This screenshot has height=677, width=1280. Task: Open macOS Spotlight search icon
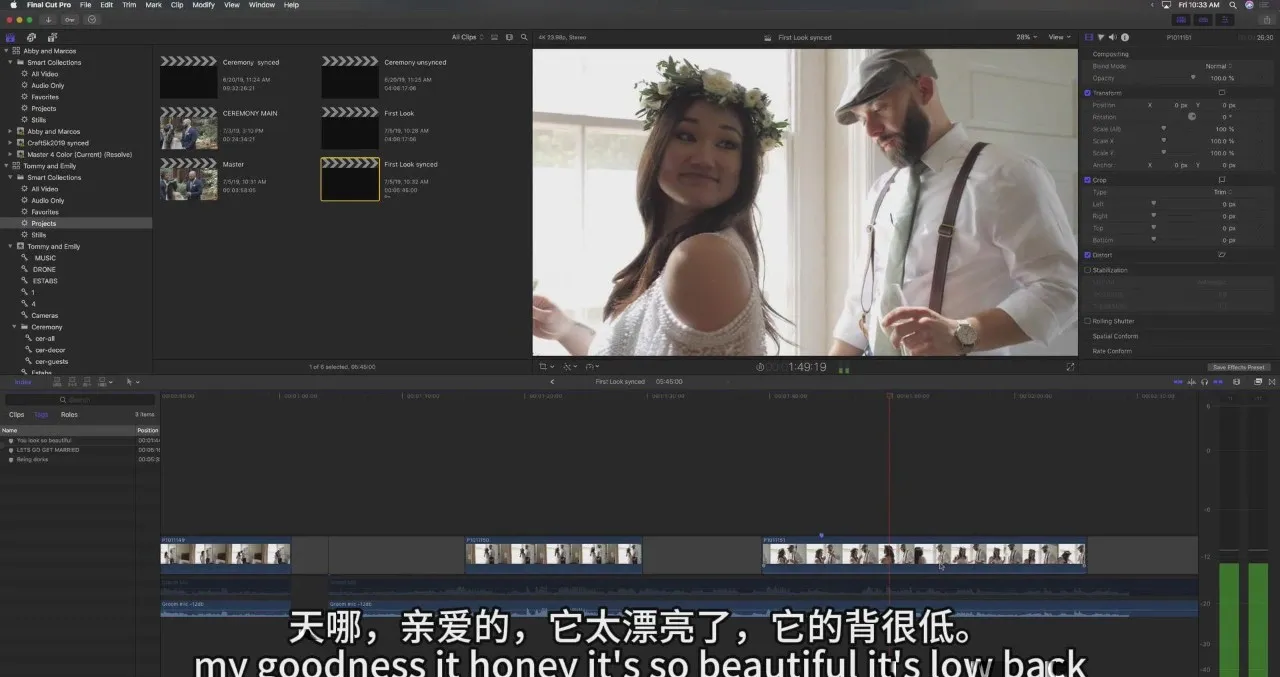click(1235, 5)
